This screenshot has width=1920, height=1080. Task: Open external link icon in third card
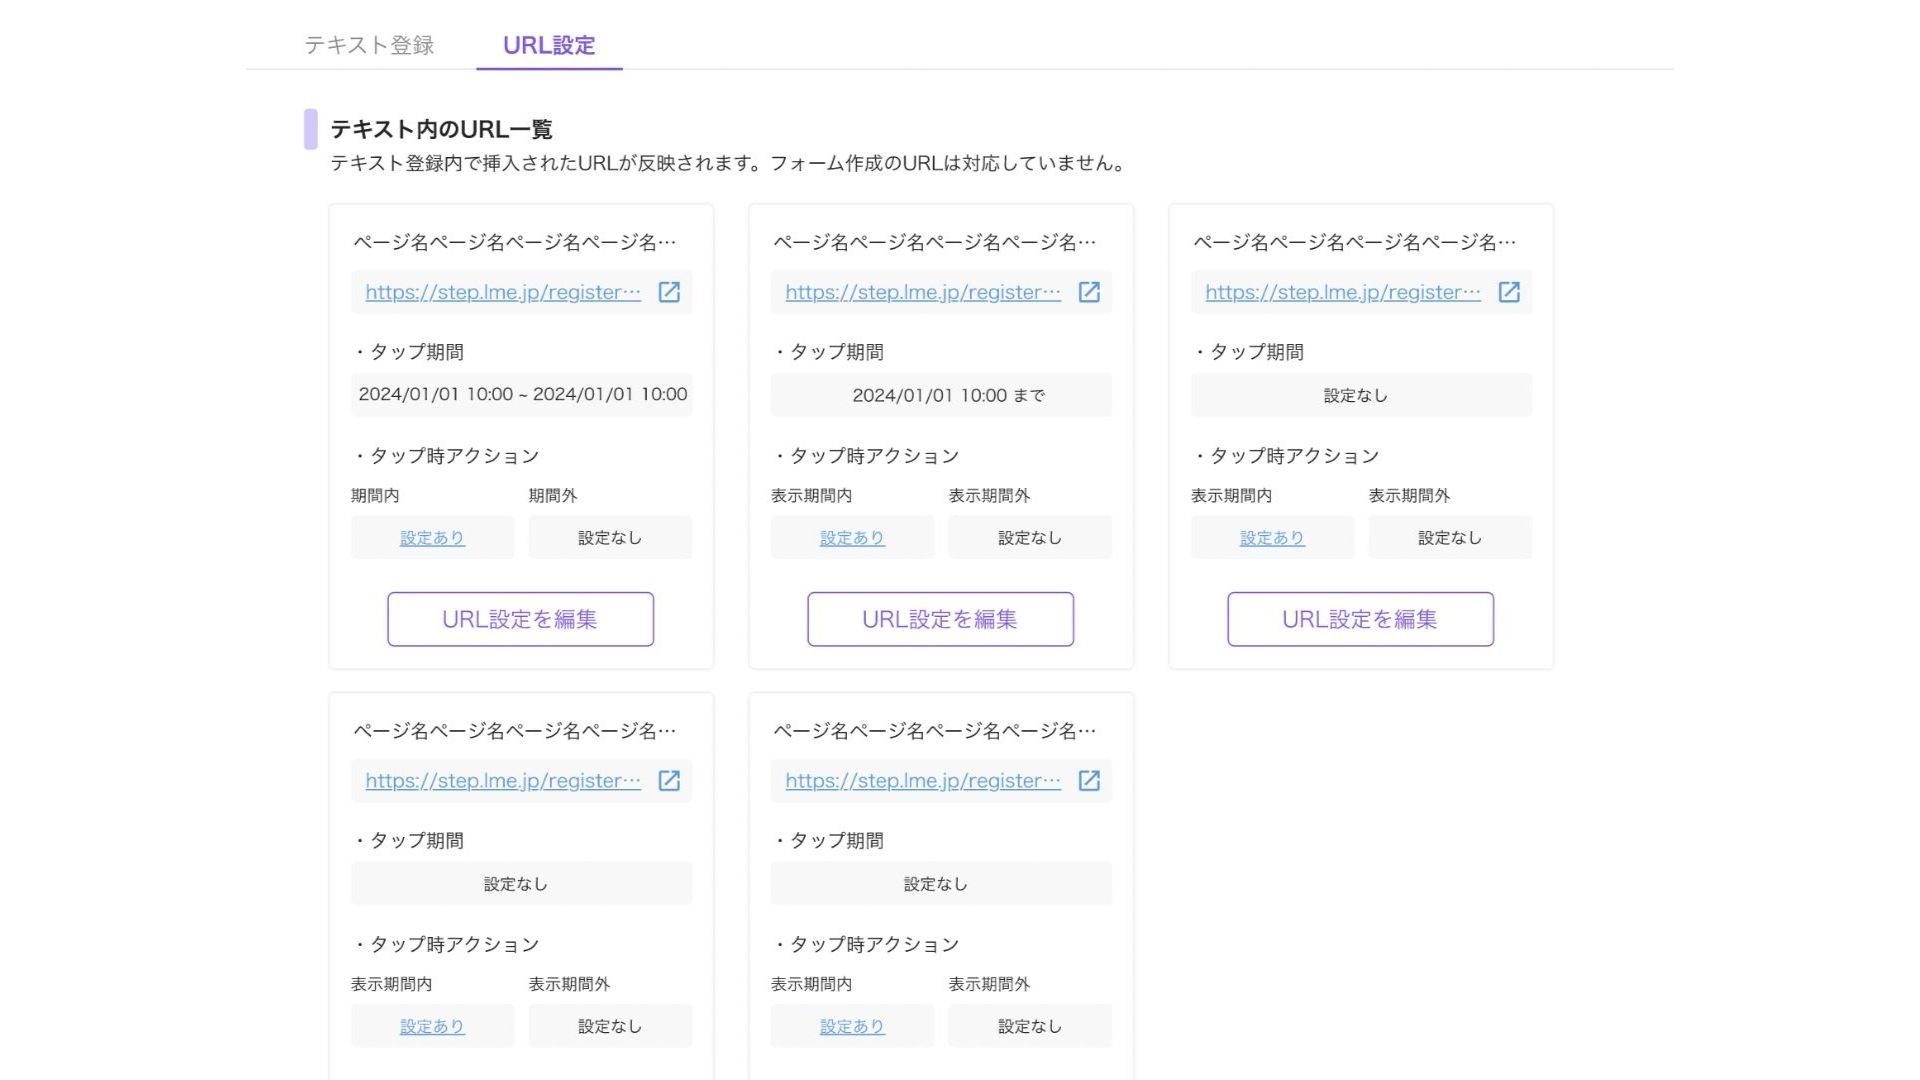[1509, 292]
